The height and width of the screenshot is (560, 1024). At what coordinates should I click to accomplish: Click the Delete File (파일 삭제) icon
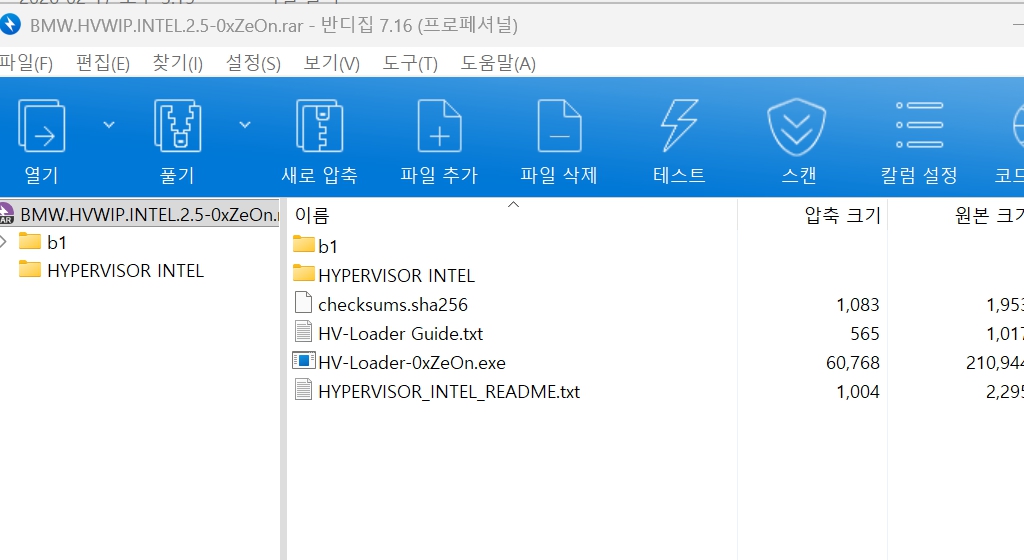tap(559, 128)
